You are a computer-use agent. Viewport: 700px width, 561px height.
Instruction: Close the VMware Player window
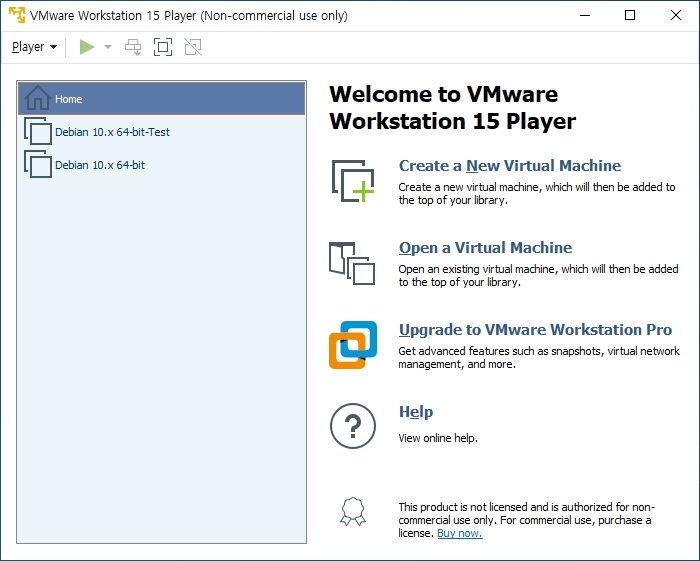pyautogui.click(x=676, y=15)
